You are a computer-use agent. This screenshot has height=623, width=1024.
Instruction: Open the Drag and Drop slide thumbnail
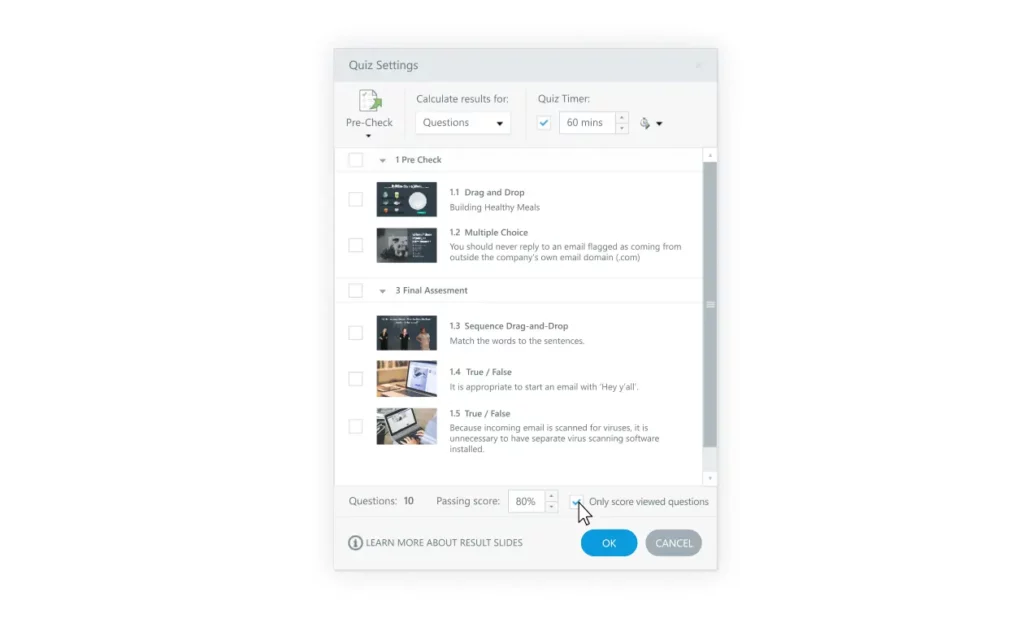click(x=406, y=199)
